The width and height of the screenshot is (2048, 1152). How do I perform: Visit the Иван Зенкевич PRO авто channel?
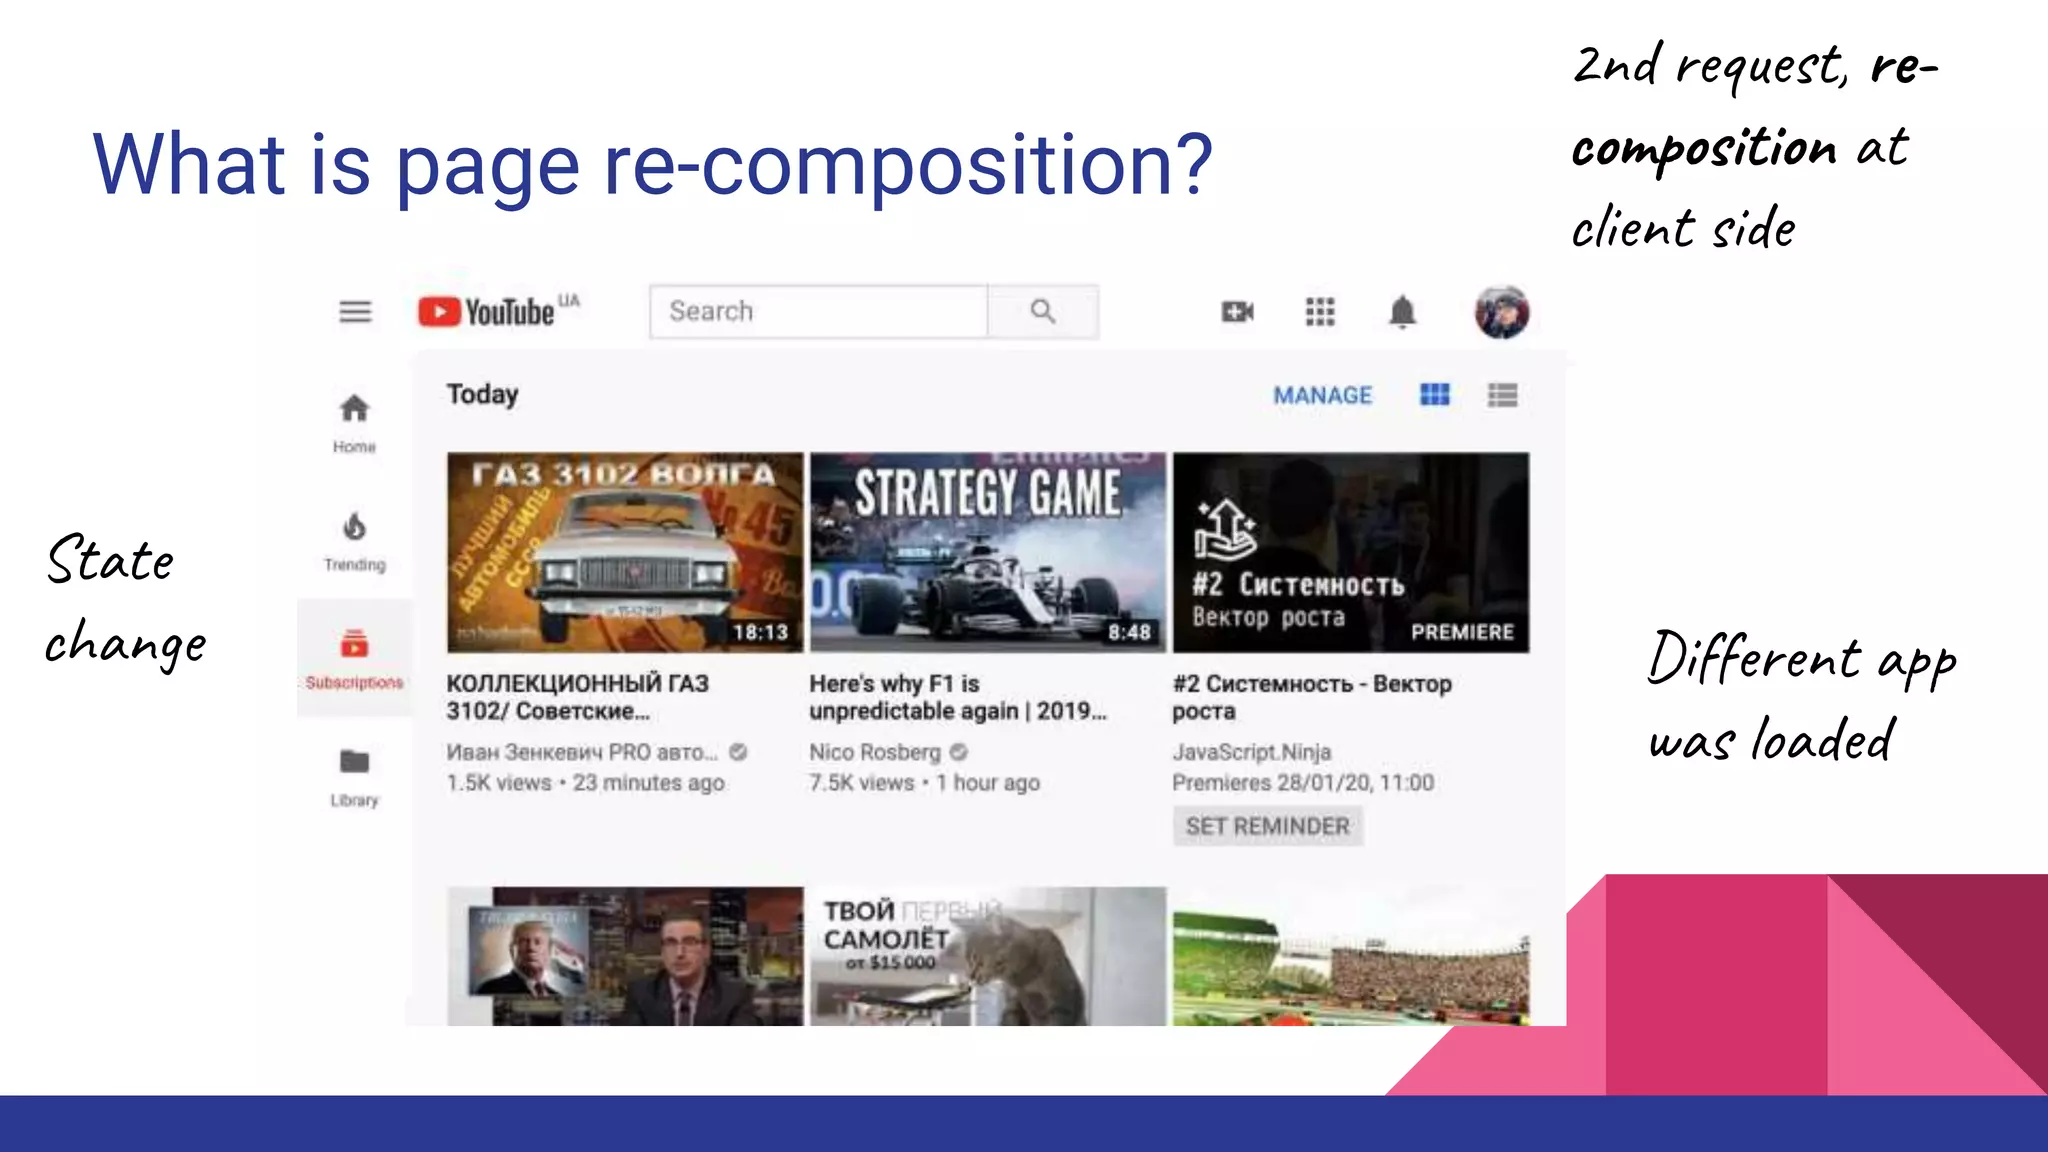pyautogui.click(x=582, y=752)
